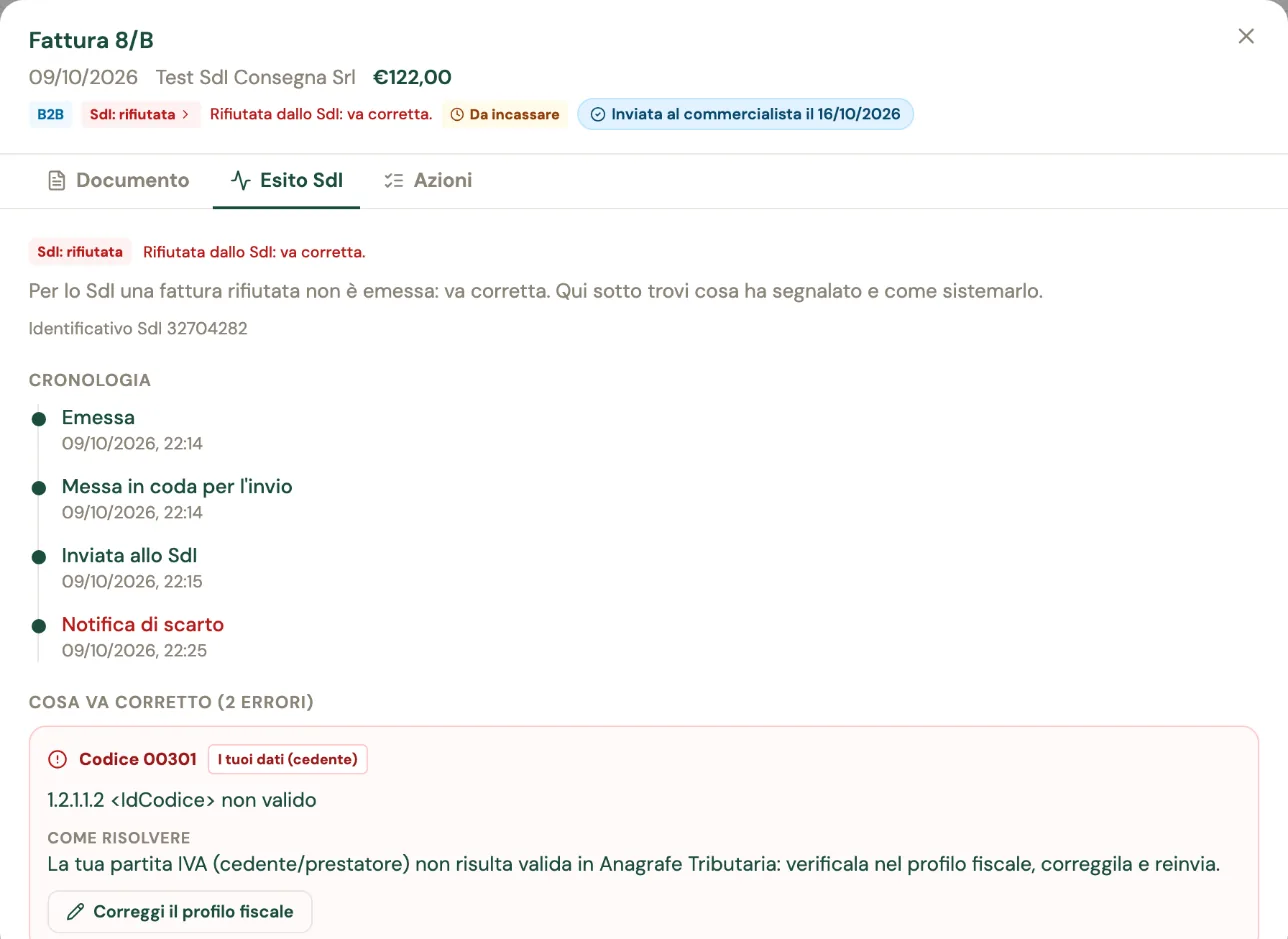Click the 09/10/2026 date in header
Viewport: 1288px width, 939px height.
click(x=84, y=77)
